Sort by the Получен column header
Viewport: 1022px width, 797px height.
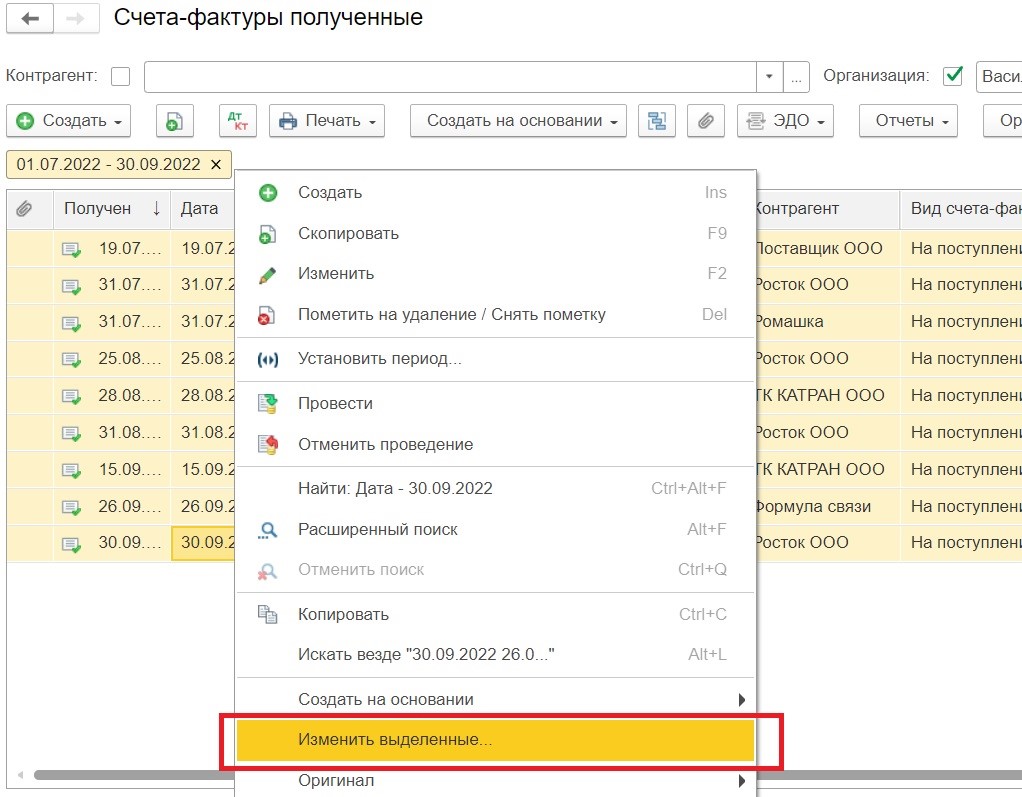tap(111, 209)
